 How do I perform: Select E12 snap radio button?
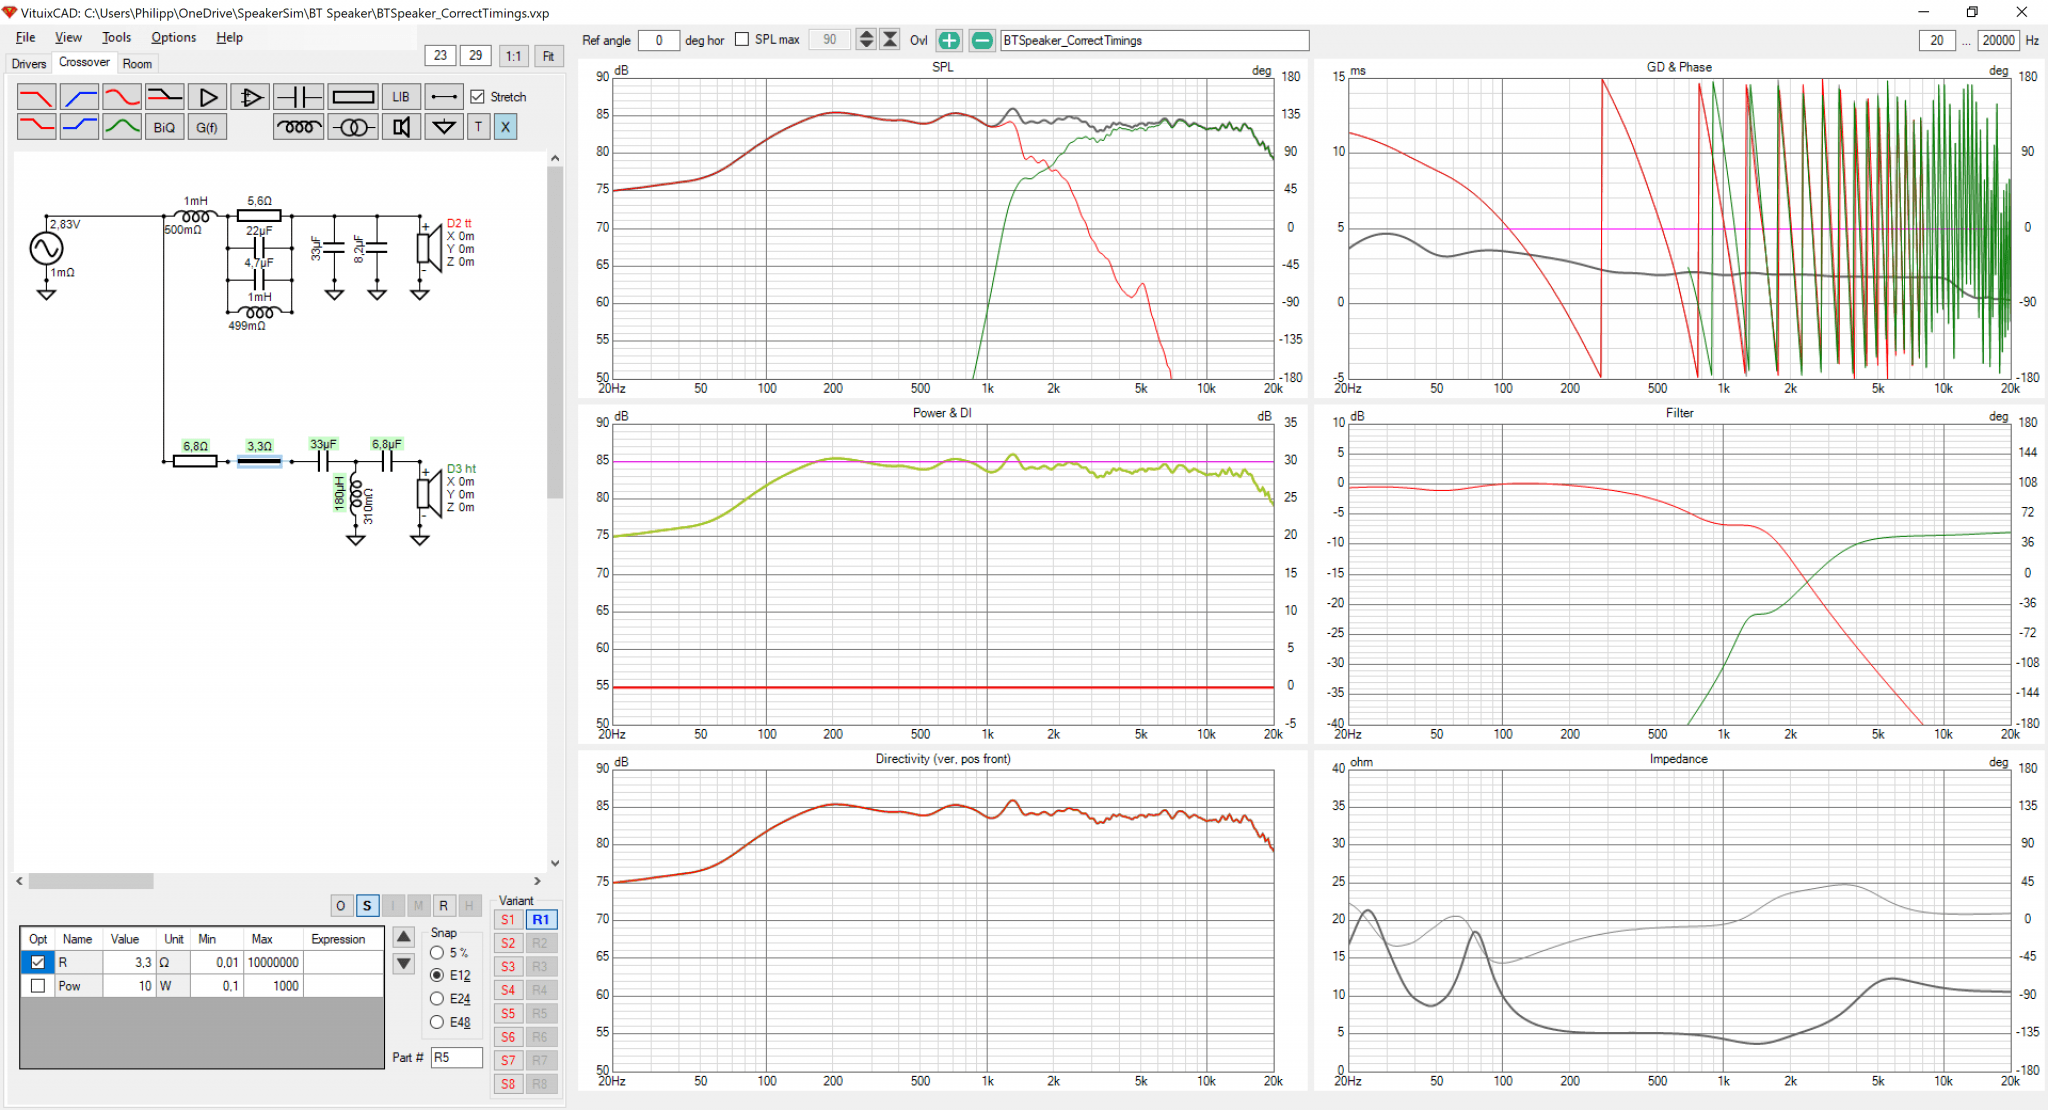pos(437,975)
